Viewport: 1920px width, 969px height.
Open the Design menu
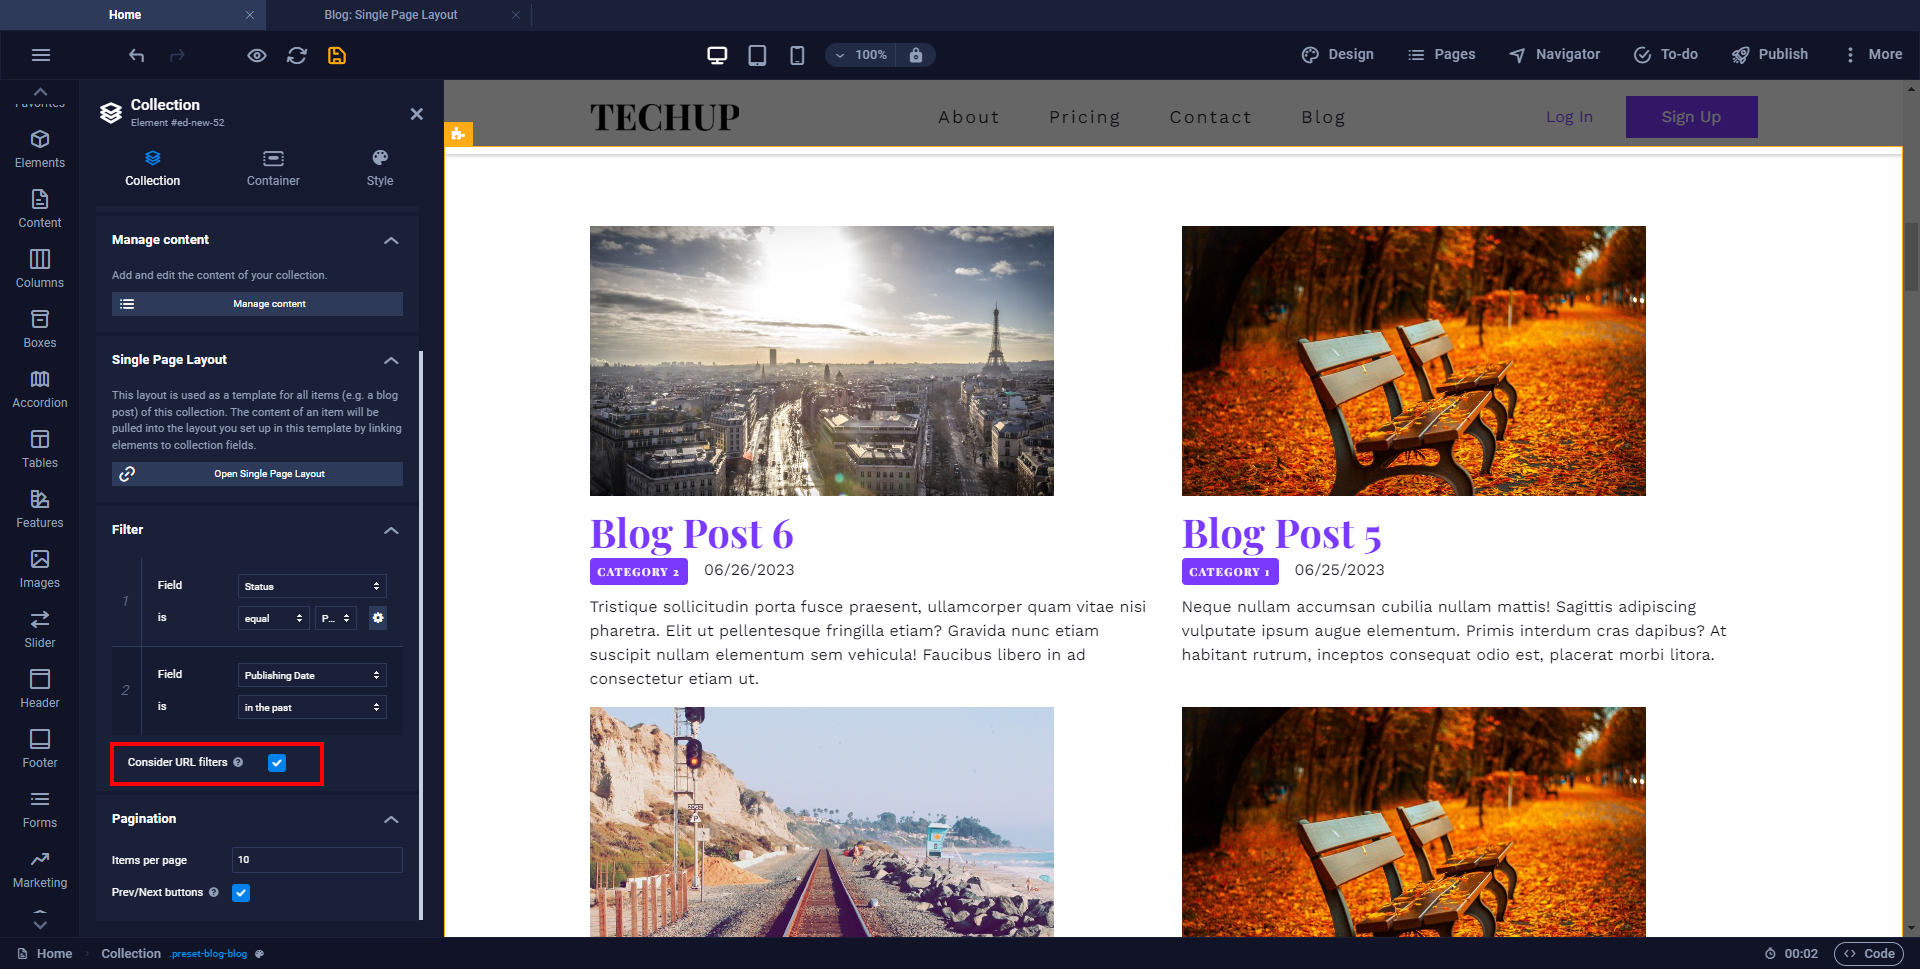click(x=1337, y=54)
